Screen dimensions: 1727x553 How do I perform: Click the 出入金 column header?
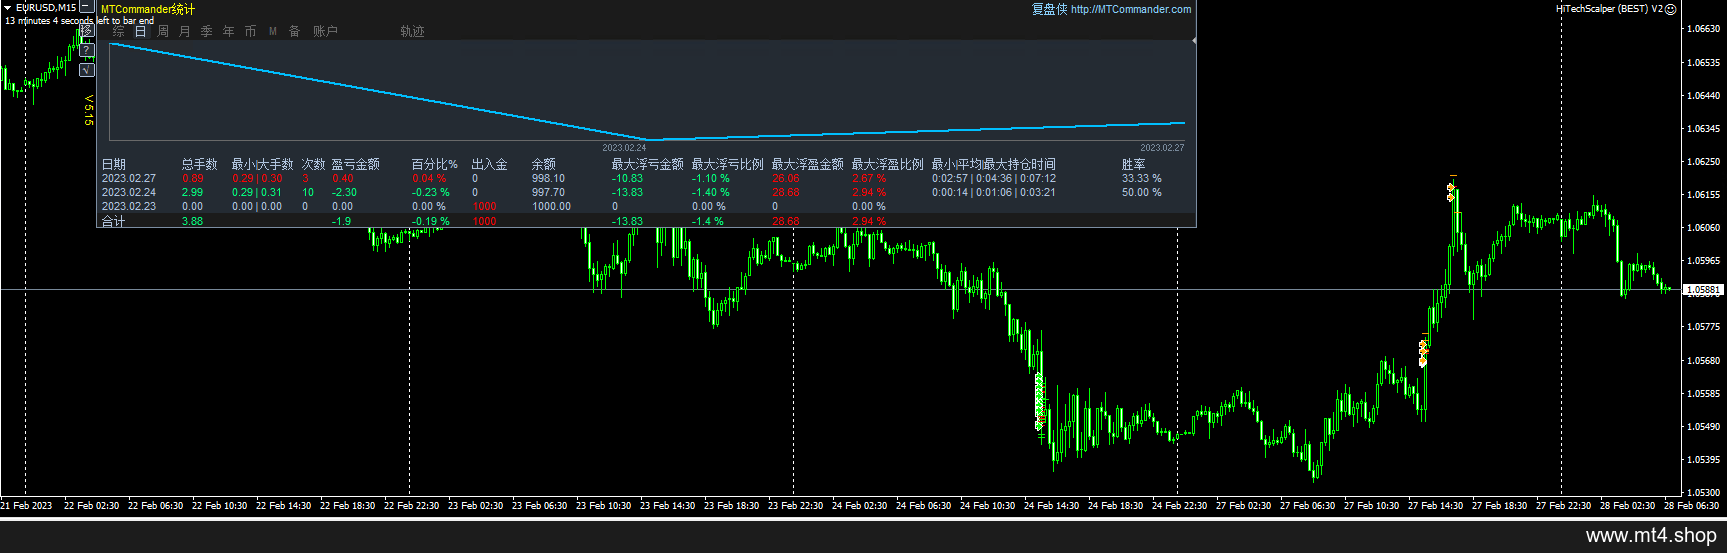489,164
